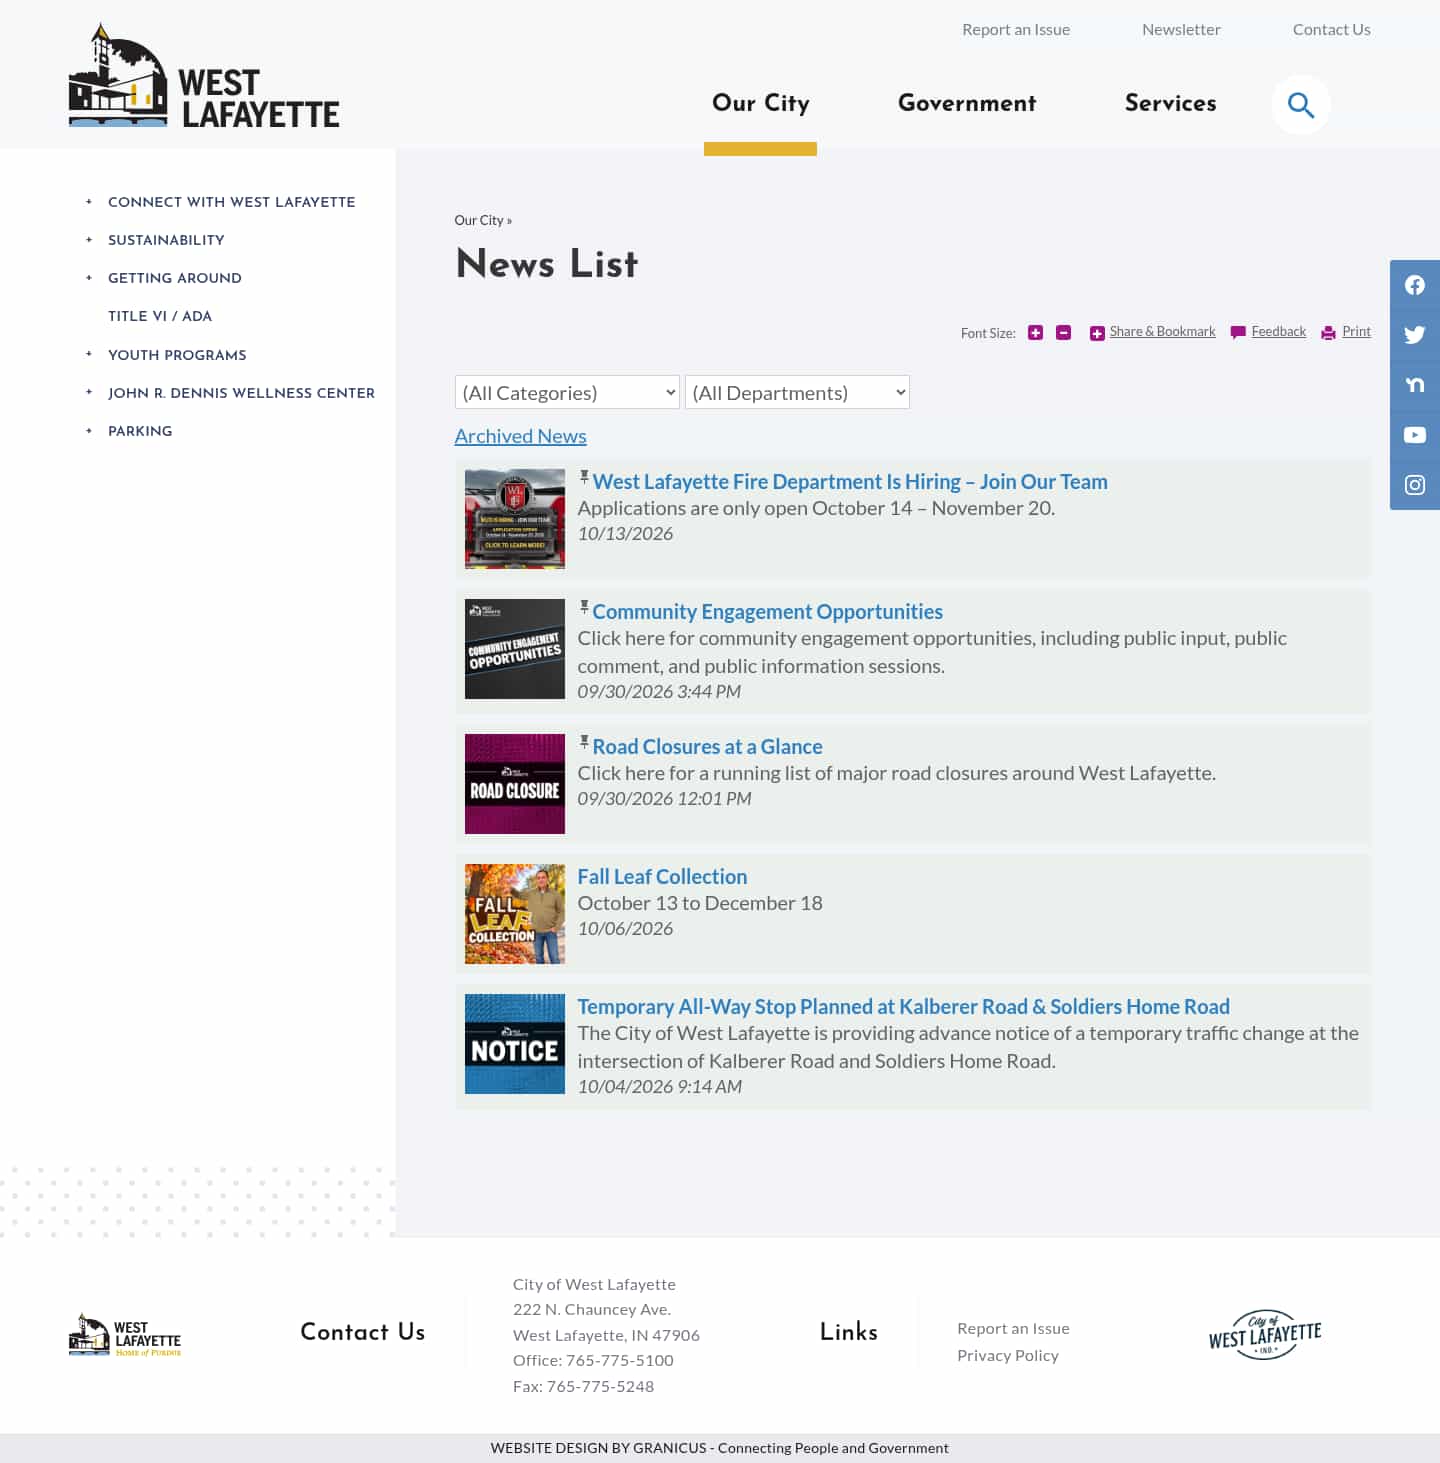Viewport: 1440px width, 1463px height.
Task: Expand the Youth Programs sidebar item
Action: (x=89, y=355)
